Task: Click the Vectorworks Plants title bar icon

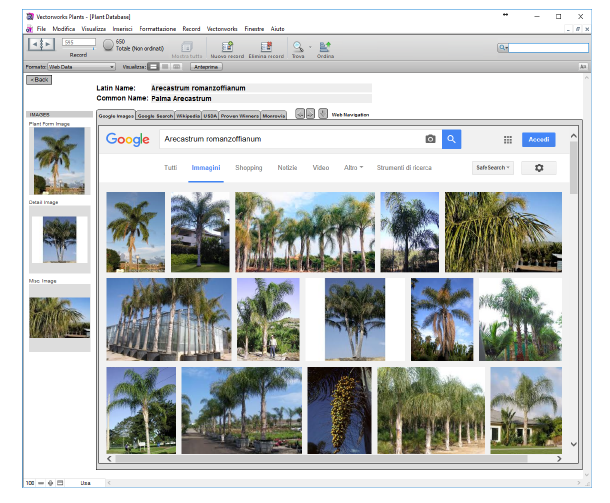Action: pos(30,16)
